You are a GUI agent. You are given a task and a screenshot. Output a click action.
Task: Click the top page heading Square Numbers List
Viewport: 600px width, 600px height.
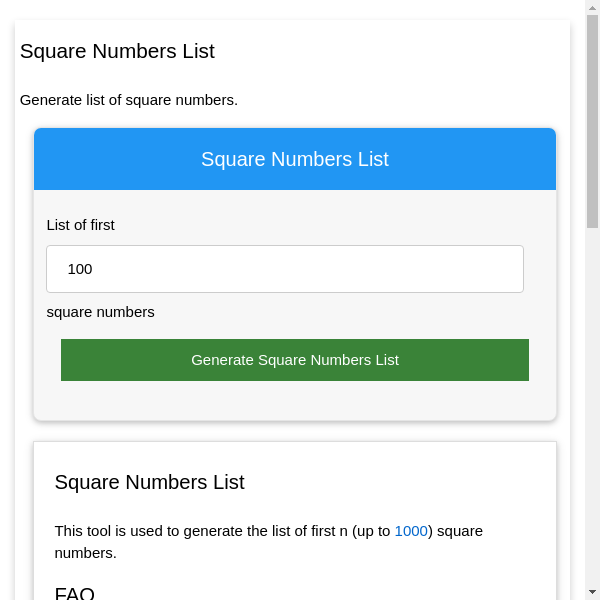(117, 51)
